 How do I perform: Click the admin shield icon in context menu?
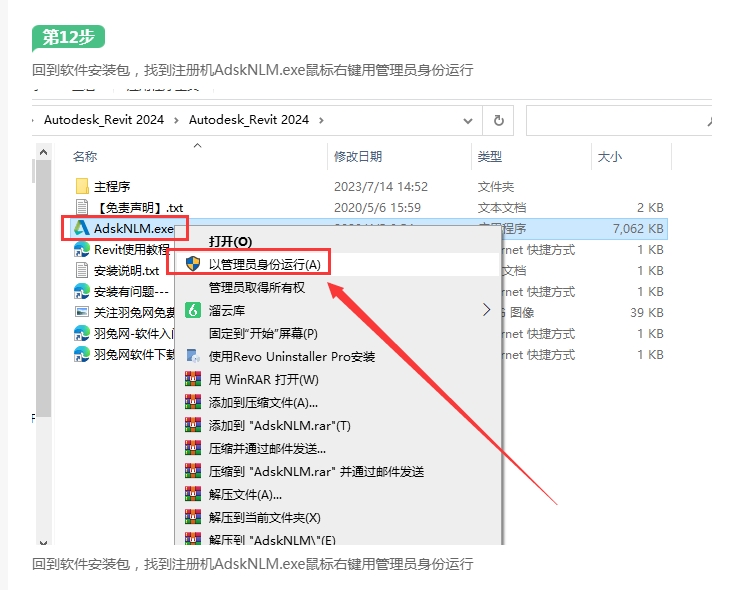click(x=193, y=264)
